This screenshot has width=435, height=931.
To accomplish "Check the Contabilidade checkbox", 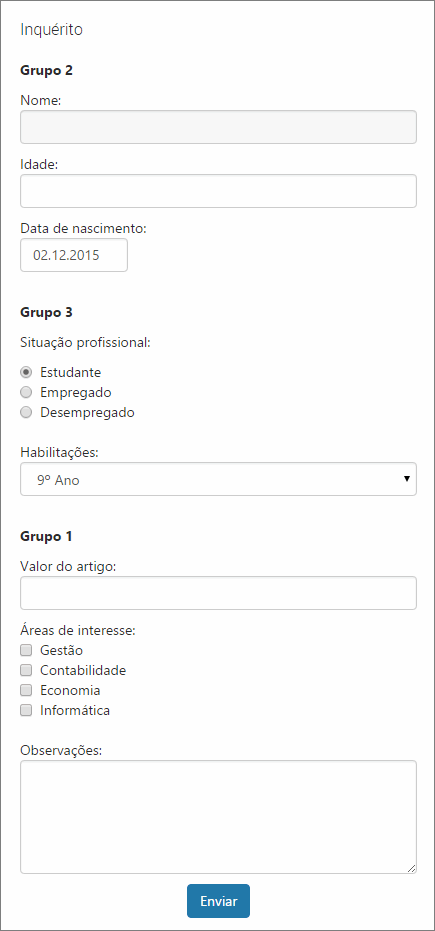I will click(x=26, y=670).
